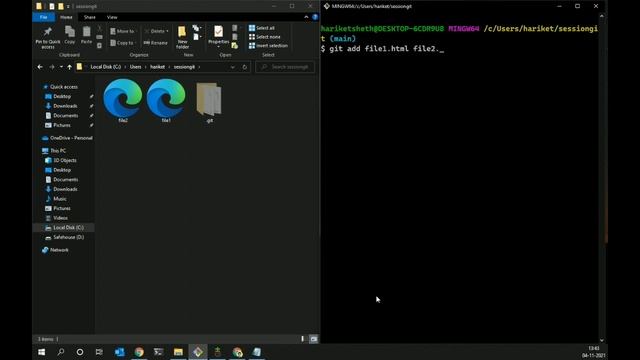Open Desktop under Quick access
Screen dimensions: 640x360
click(x=58, y=96)
